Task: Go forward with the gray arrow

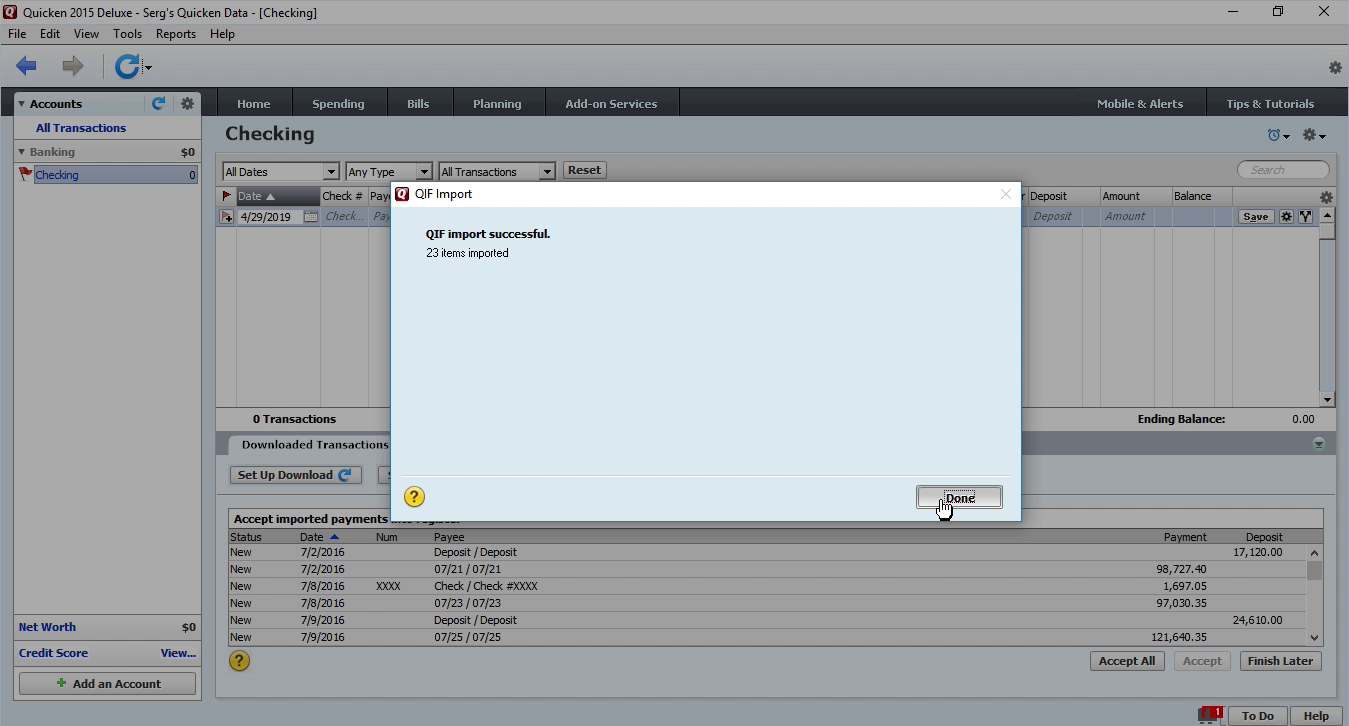Action: (73, 67)
